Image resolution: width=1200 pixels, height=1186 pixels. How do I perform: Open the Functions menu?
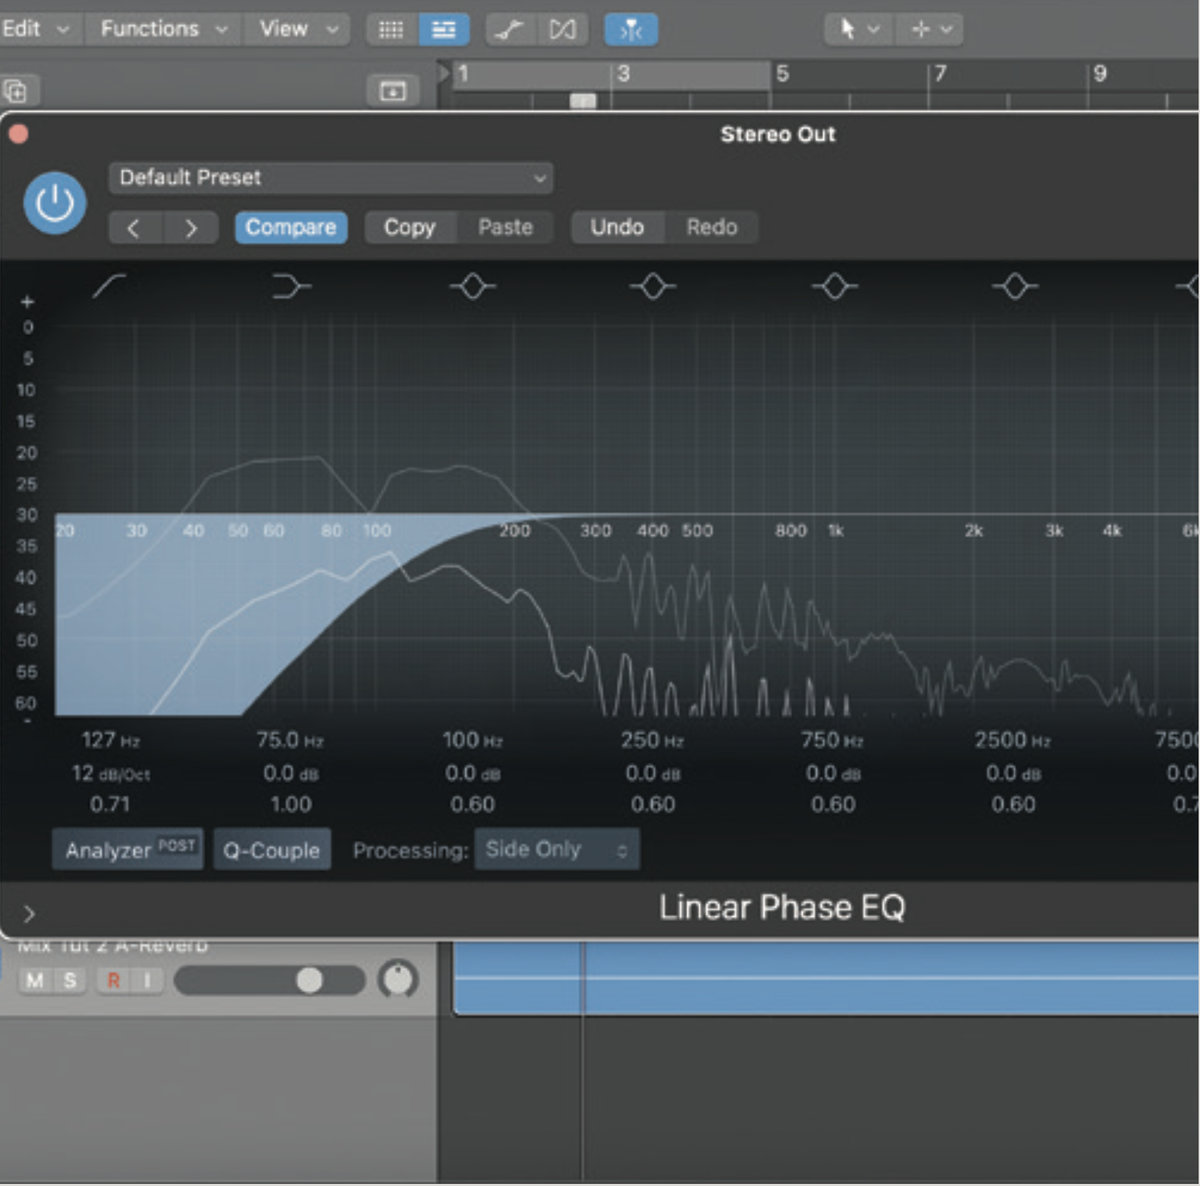pyautogui.click(x=148, y=29)
